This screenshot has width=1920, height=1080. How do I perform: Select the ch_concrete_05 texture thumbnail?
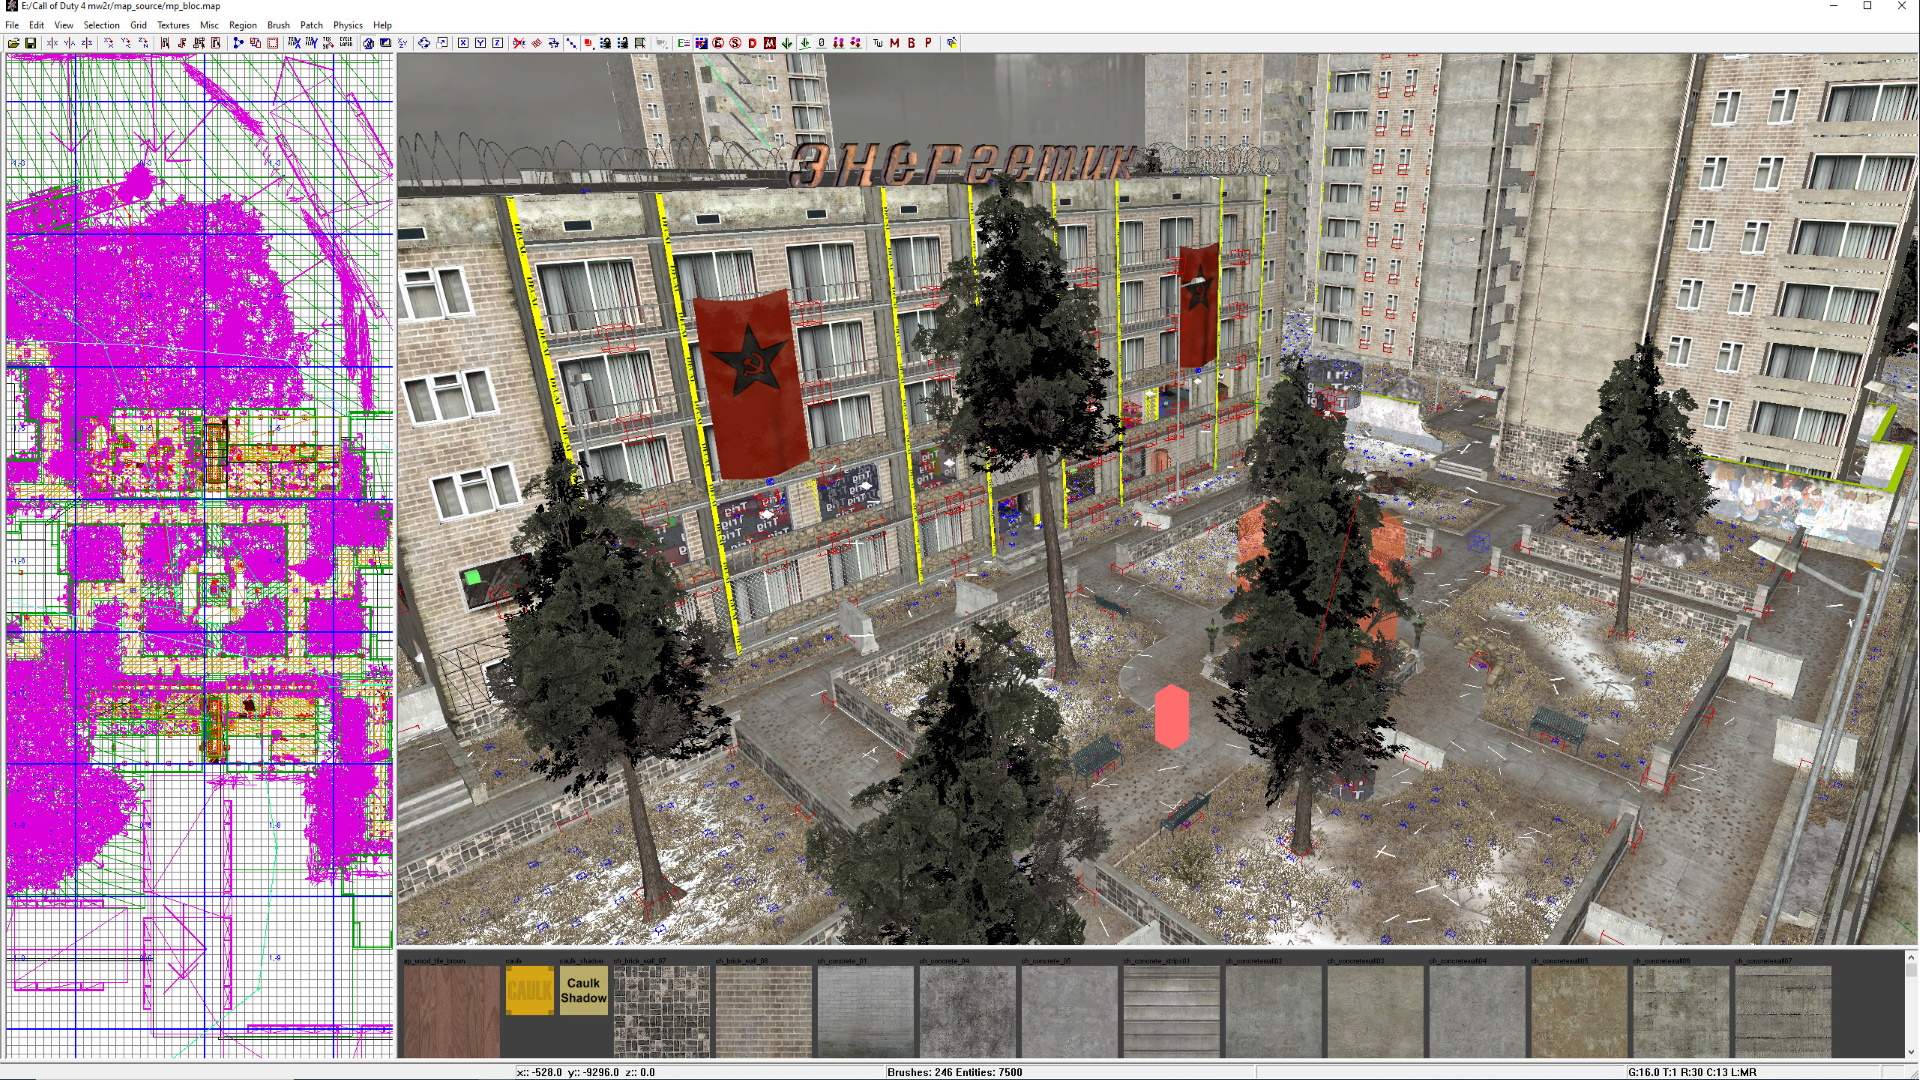tap(1069, 1011)
